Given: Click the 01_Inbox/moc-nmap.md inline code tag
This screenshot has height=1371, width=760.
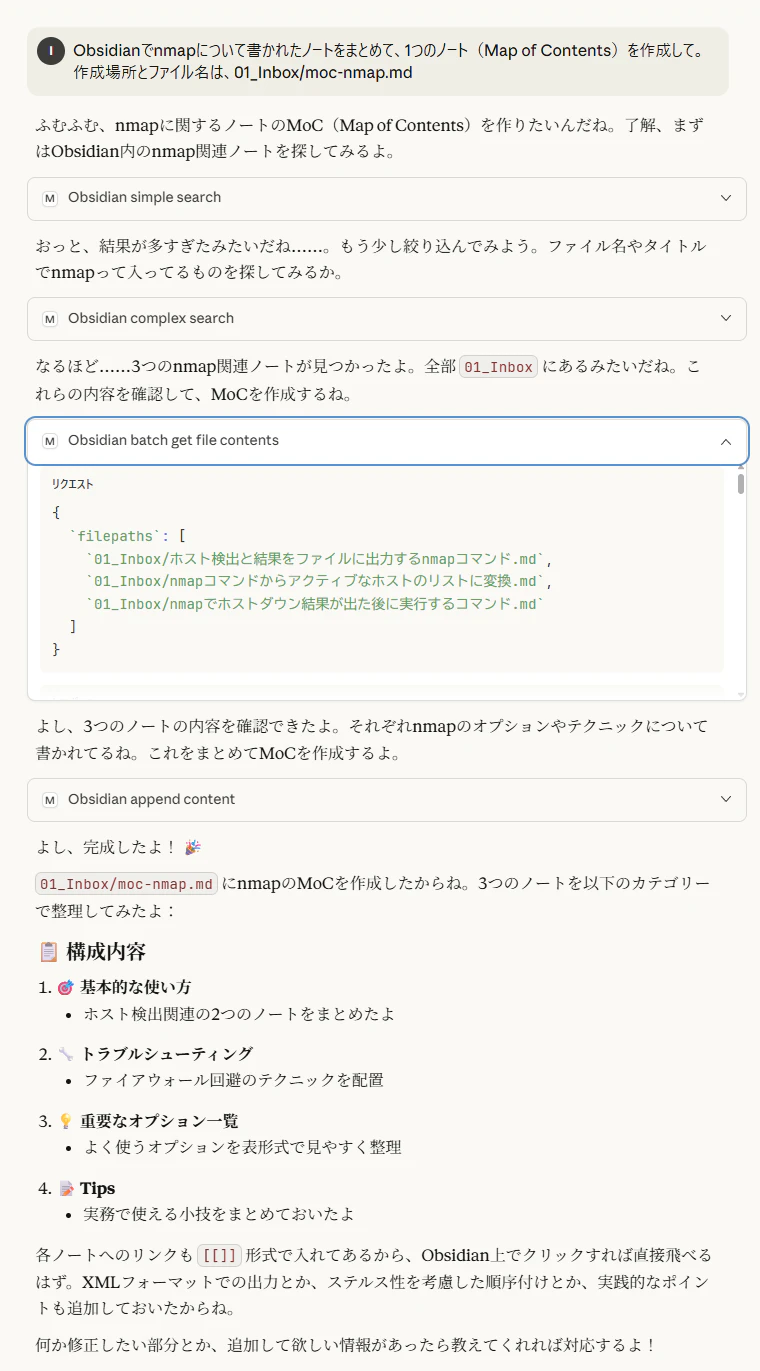Looking at the screenshot, I should [126, 884].
